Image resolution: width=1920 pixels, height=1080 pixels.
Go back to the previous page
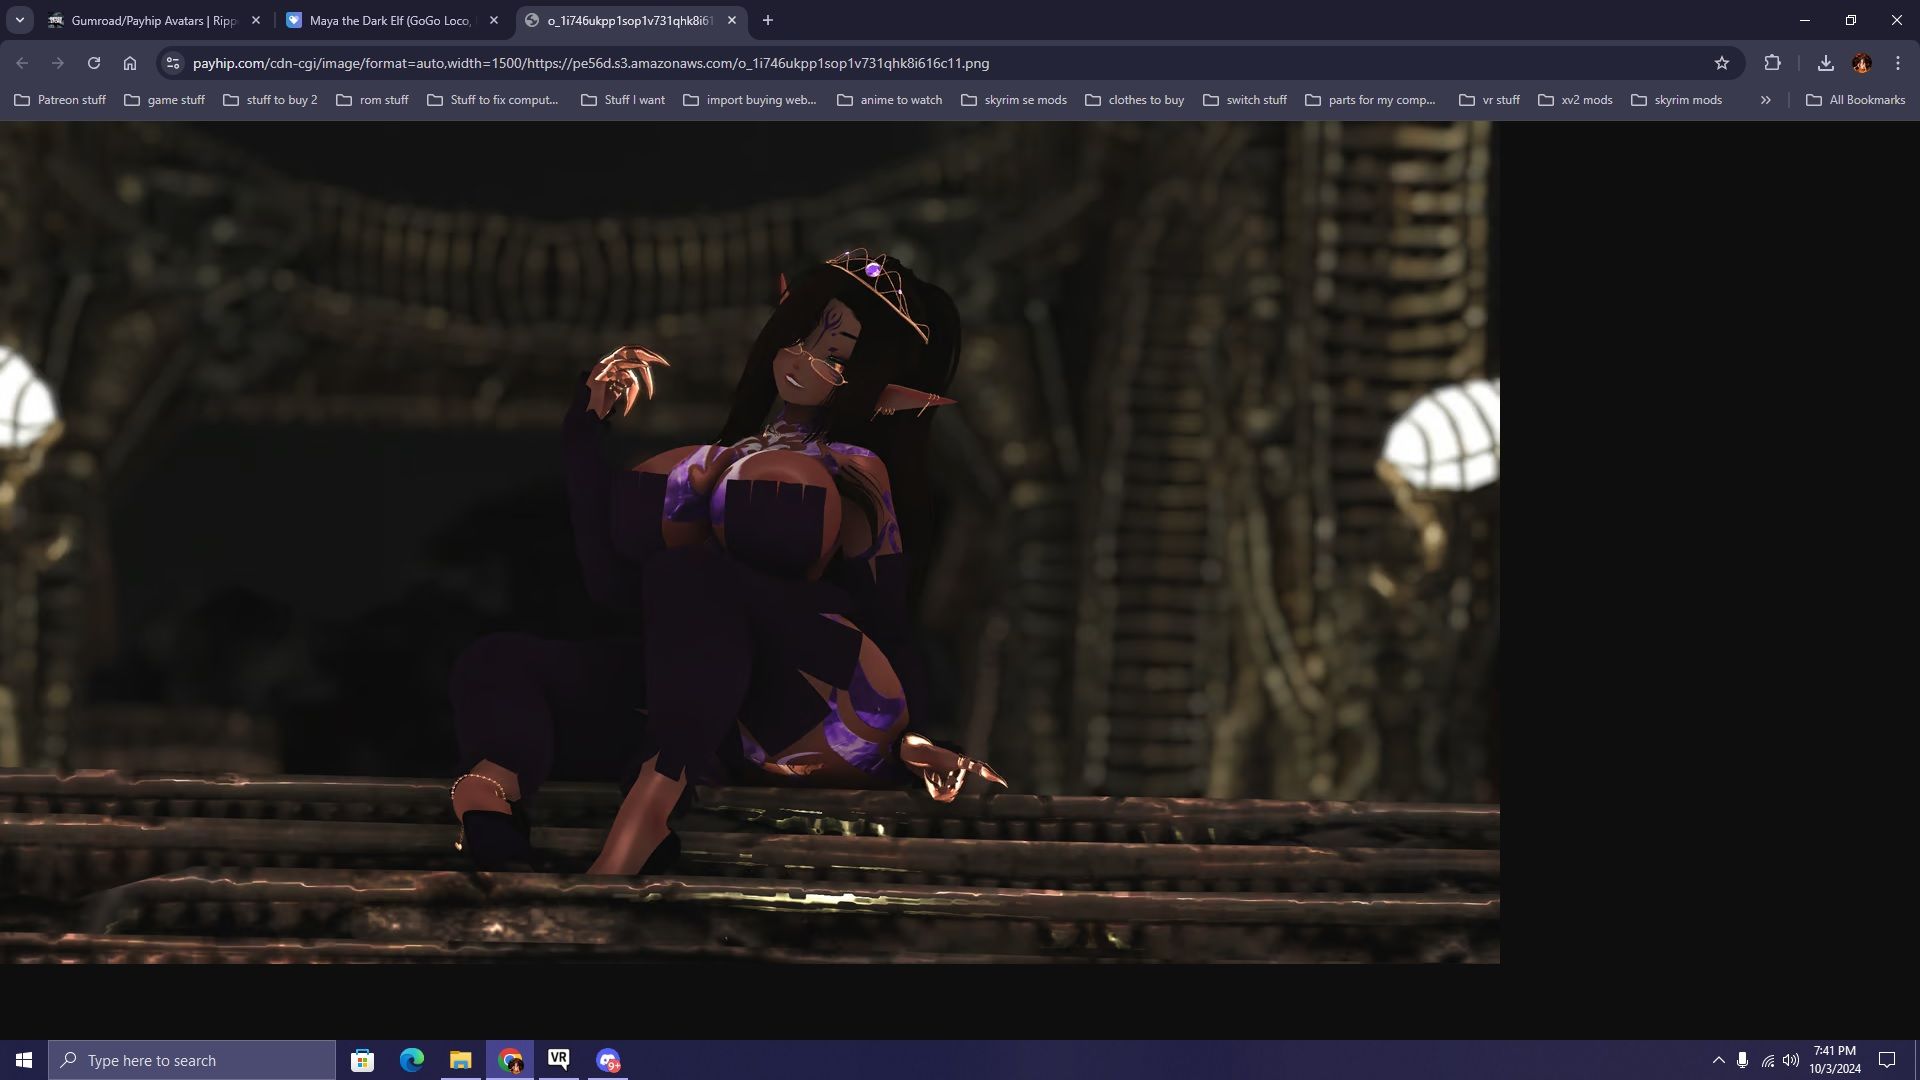coord(22,63)
